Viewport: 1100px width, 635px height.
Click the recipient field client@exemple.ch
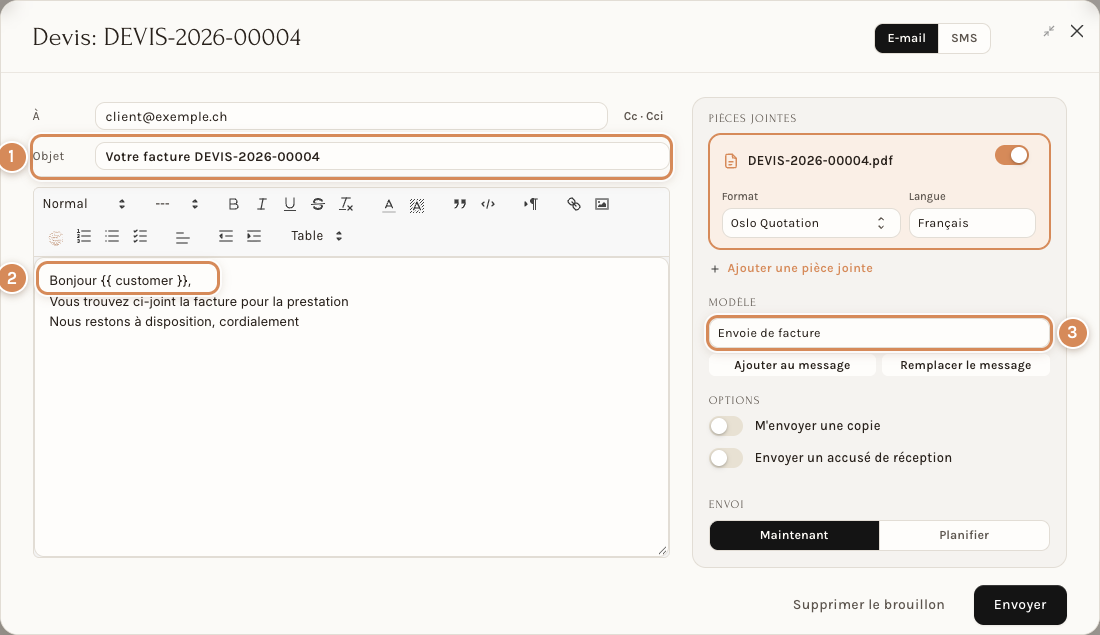pos(351,116)
